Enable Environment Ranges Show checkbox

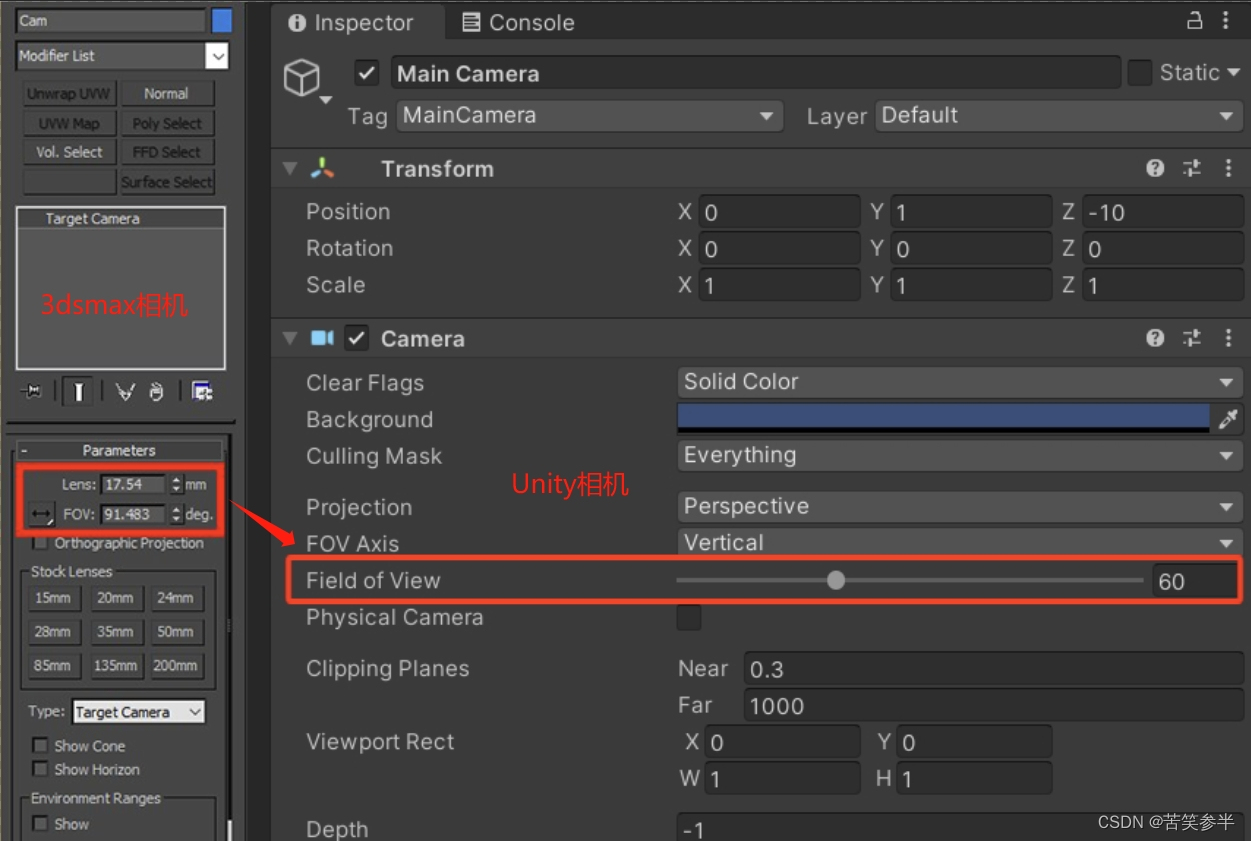coord(40,823)
